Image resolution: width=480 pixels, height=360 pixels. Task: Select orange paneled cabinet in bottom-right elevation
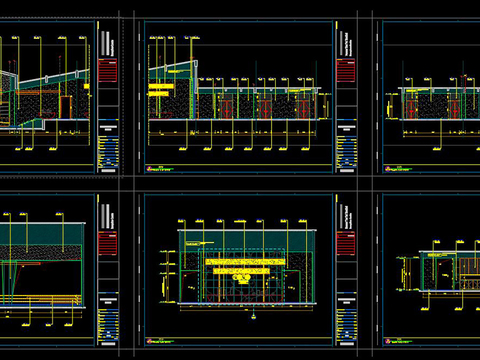click(470, 273)
